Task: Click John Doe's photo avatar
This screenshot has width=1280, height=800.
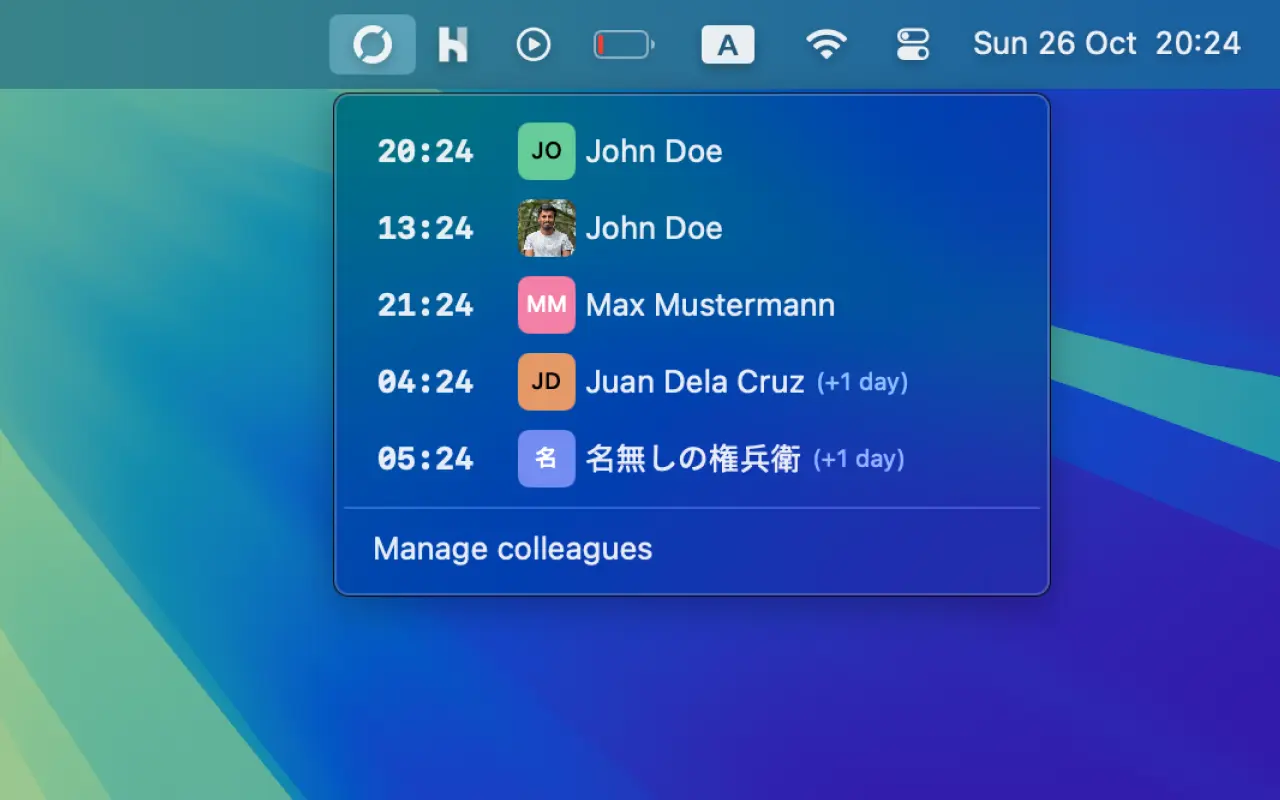Action: [546, 228]
